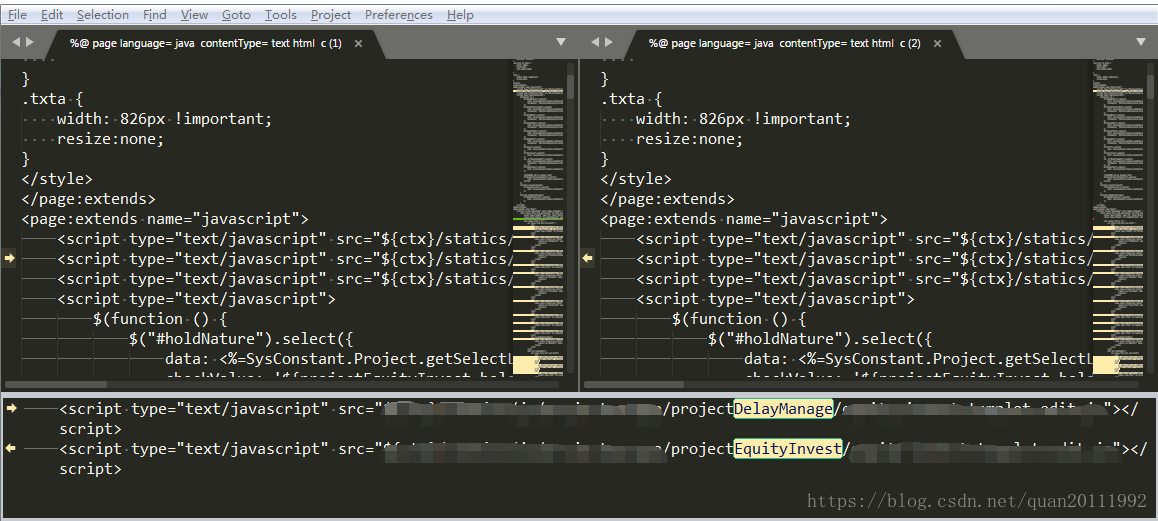Click 'resize:none;' line in left pane

pos(110,138)
